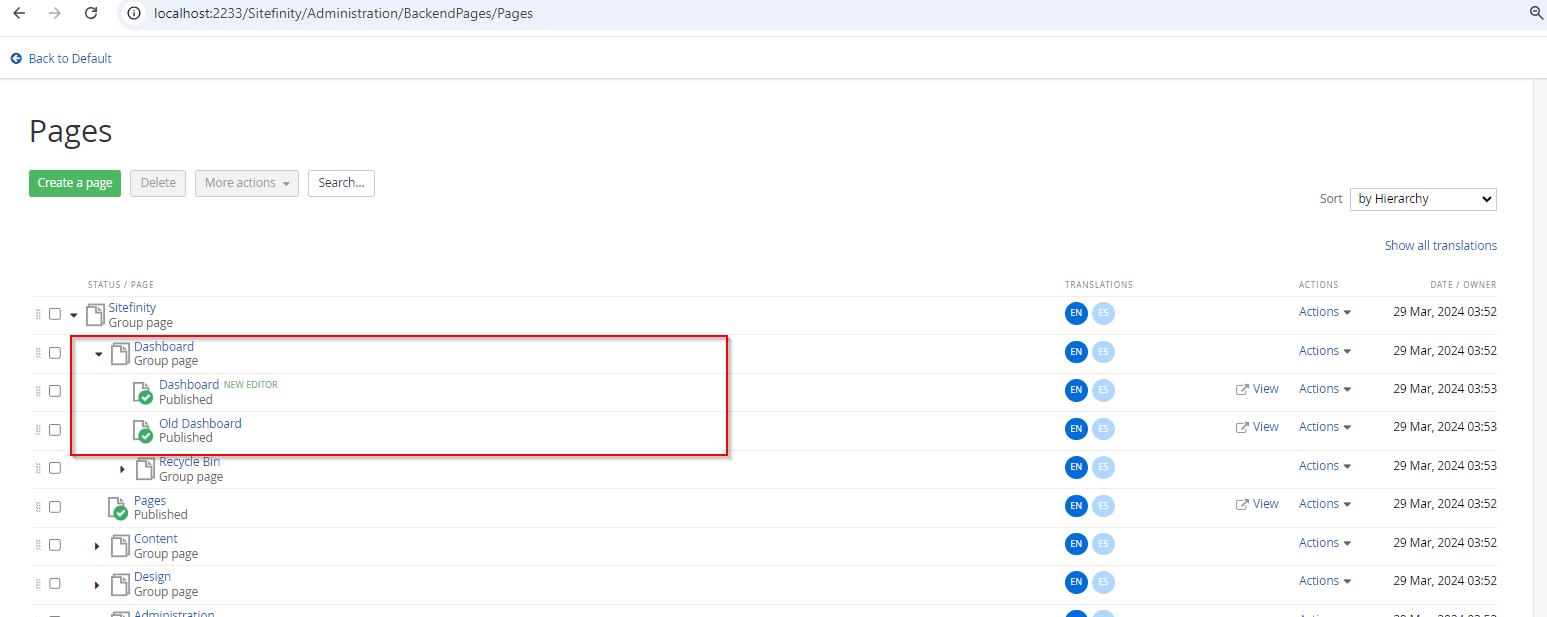The height and width of the screenshot is (617, 1547).
Task: Open the More actions dropdown
Action: (247, 183)
